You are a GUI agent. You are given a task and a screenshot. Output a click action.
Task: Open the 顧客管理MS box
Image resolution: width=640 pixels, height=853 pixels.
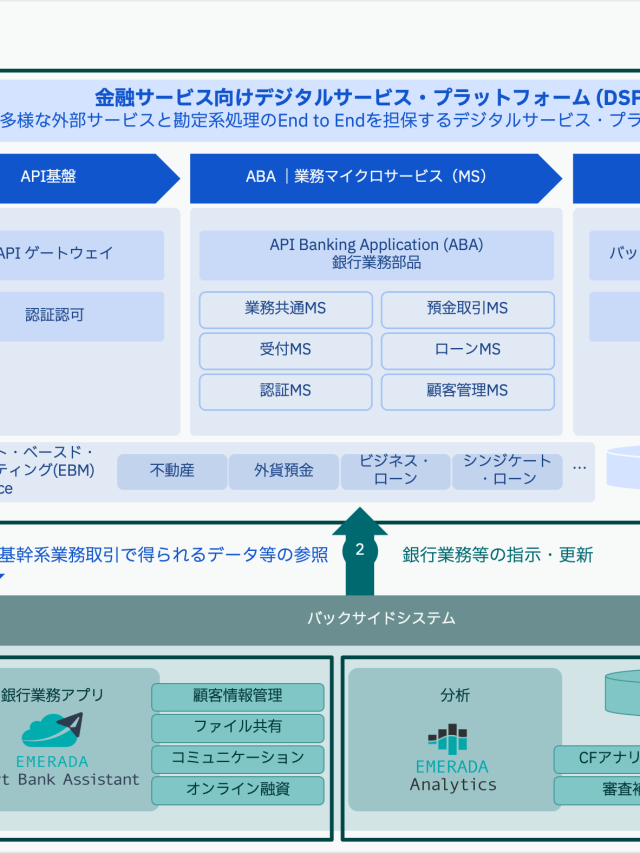(x=467, y=391)
